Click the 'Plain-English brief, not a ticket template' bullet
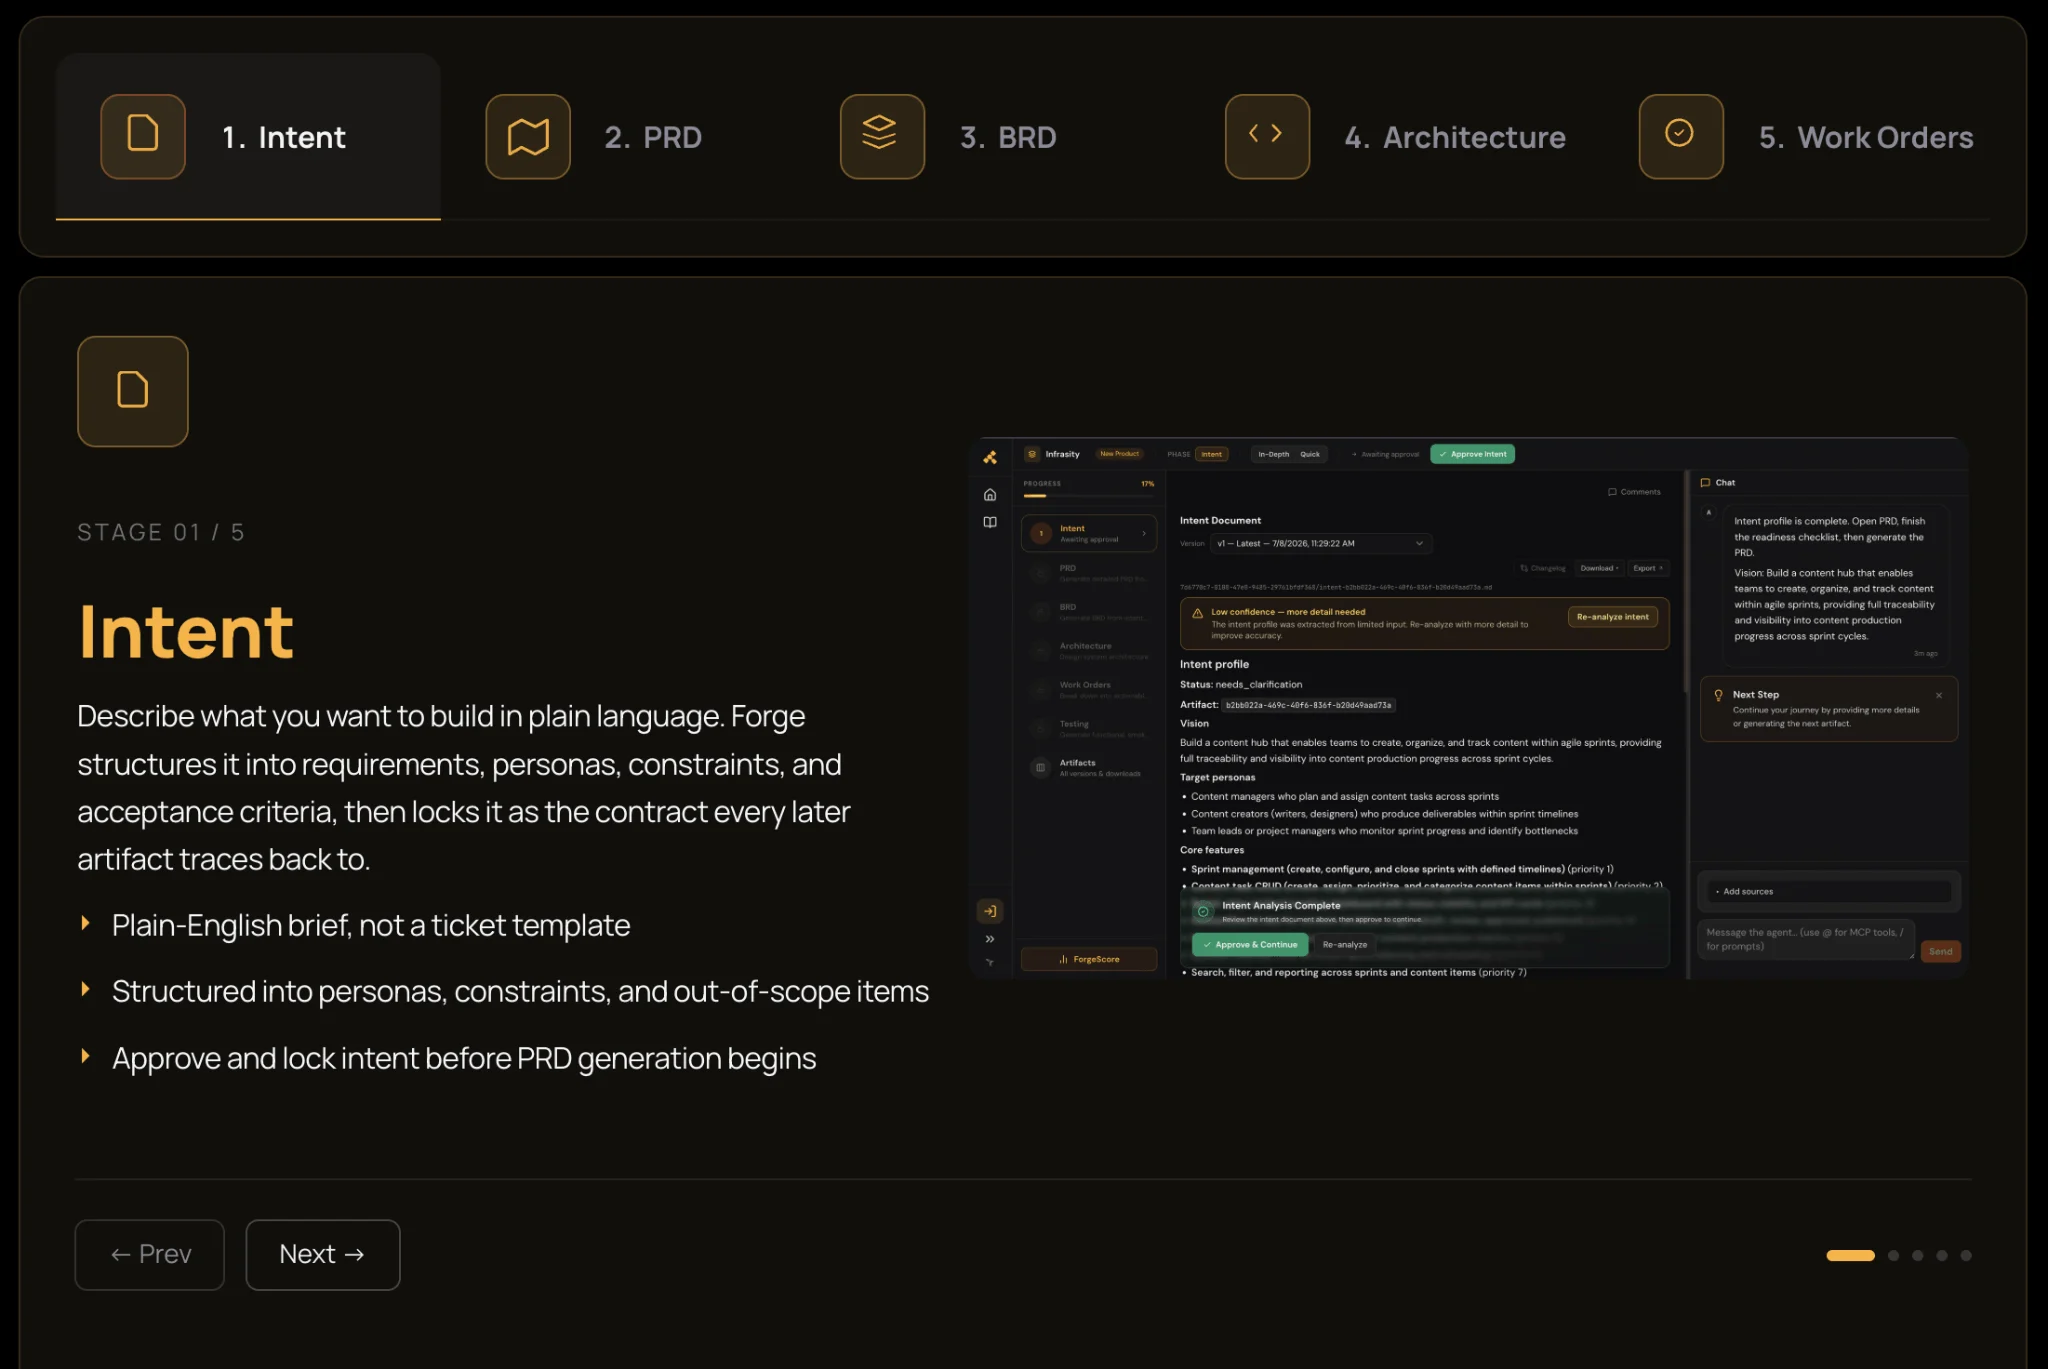The width and height of the screenshot is (2048, 1369). point(371,925)
